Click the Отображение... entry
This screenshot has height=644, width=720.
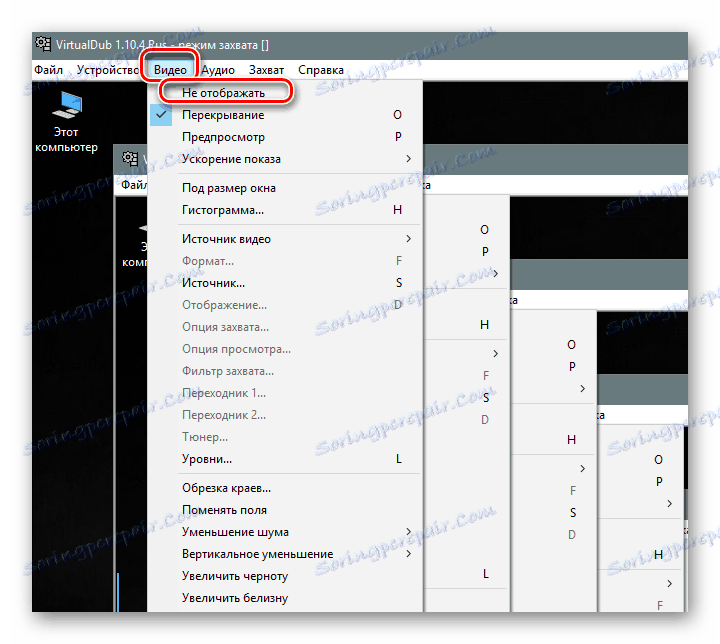point(285,305)
